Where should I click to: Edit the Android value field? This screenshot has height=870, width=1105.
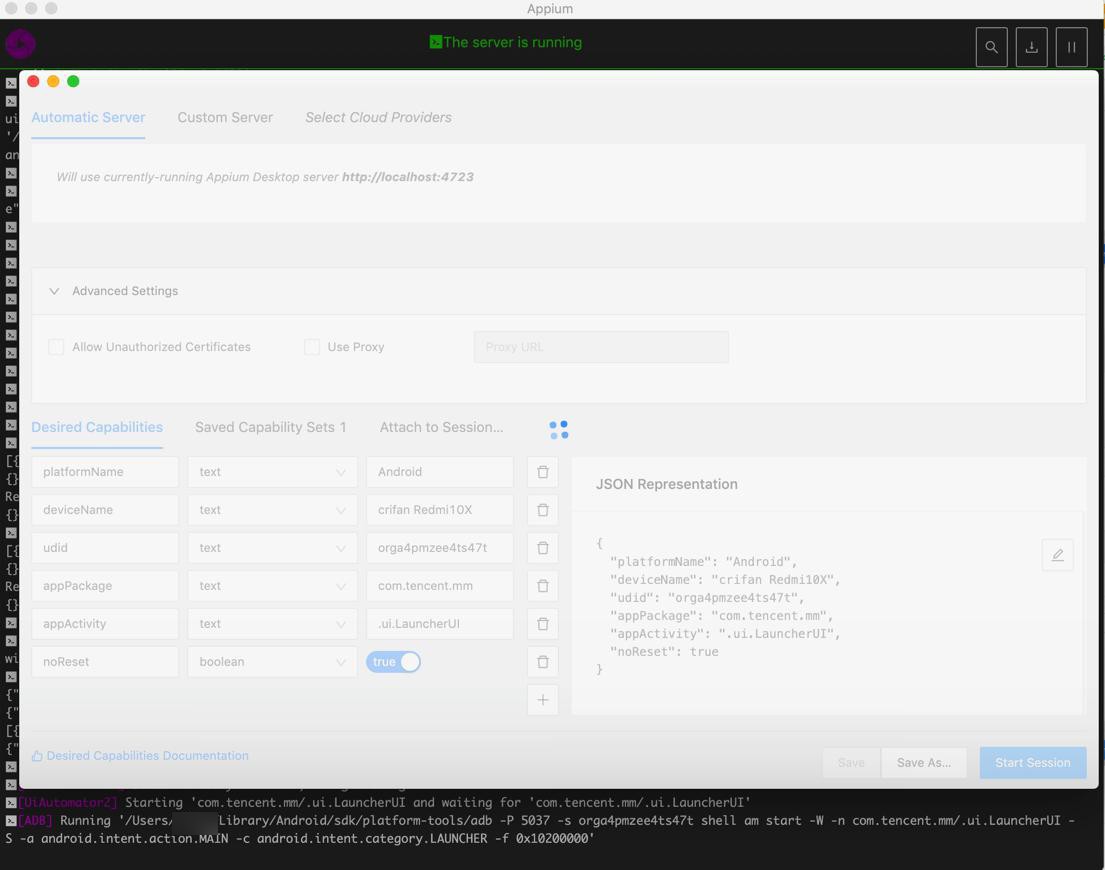click(440, 472)
